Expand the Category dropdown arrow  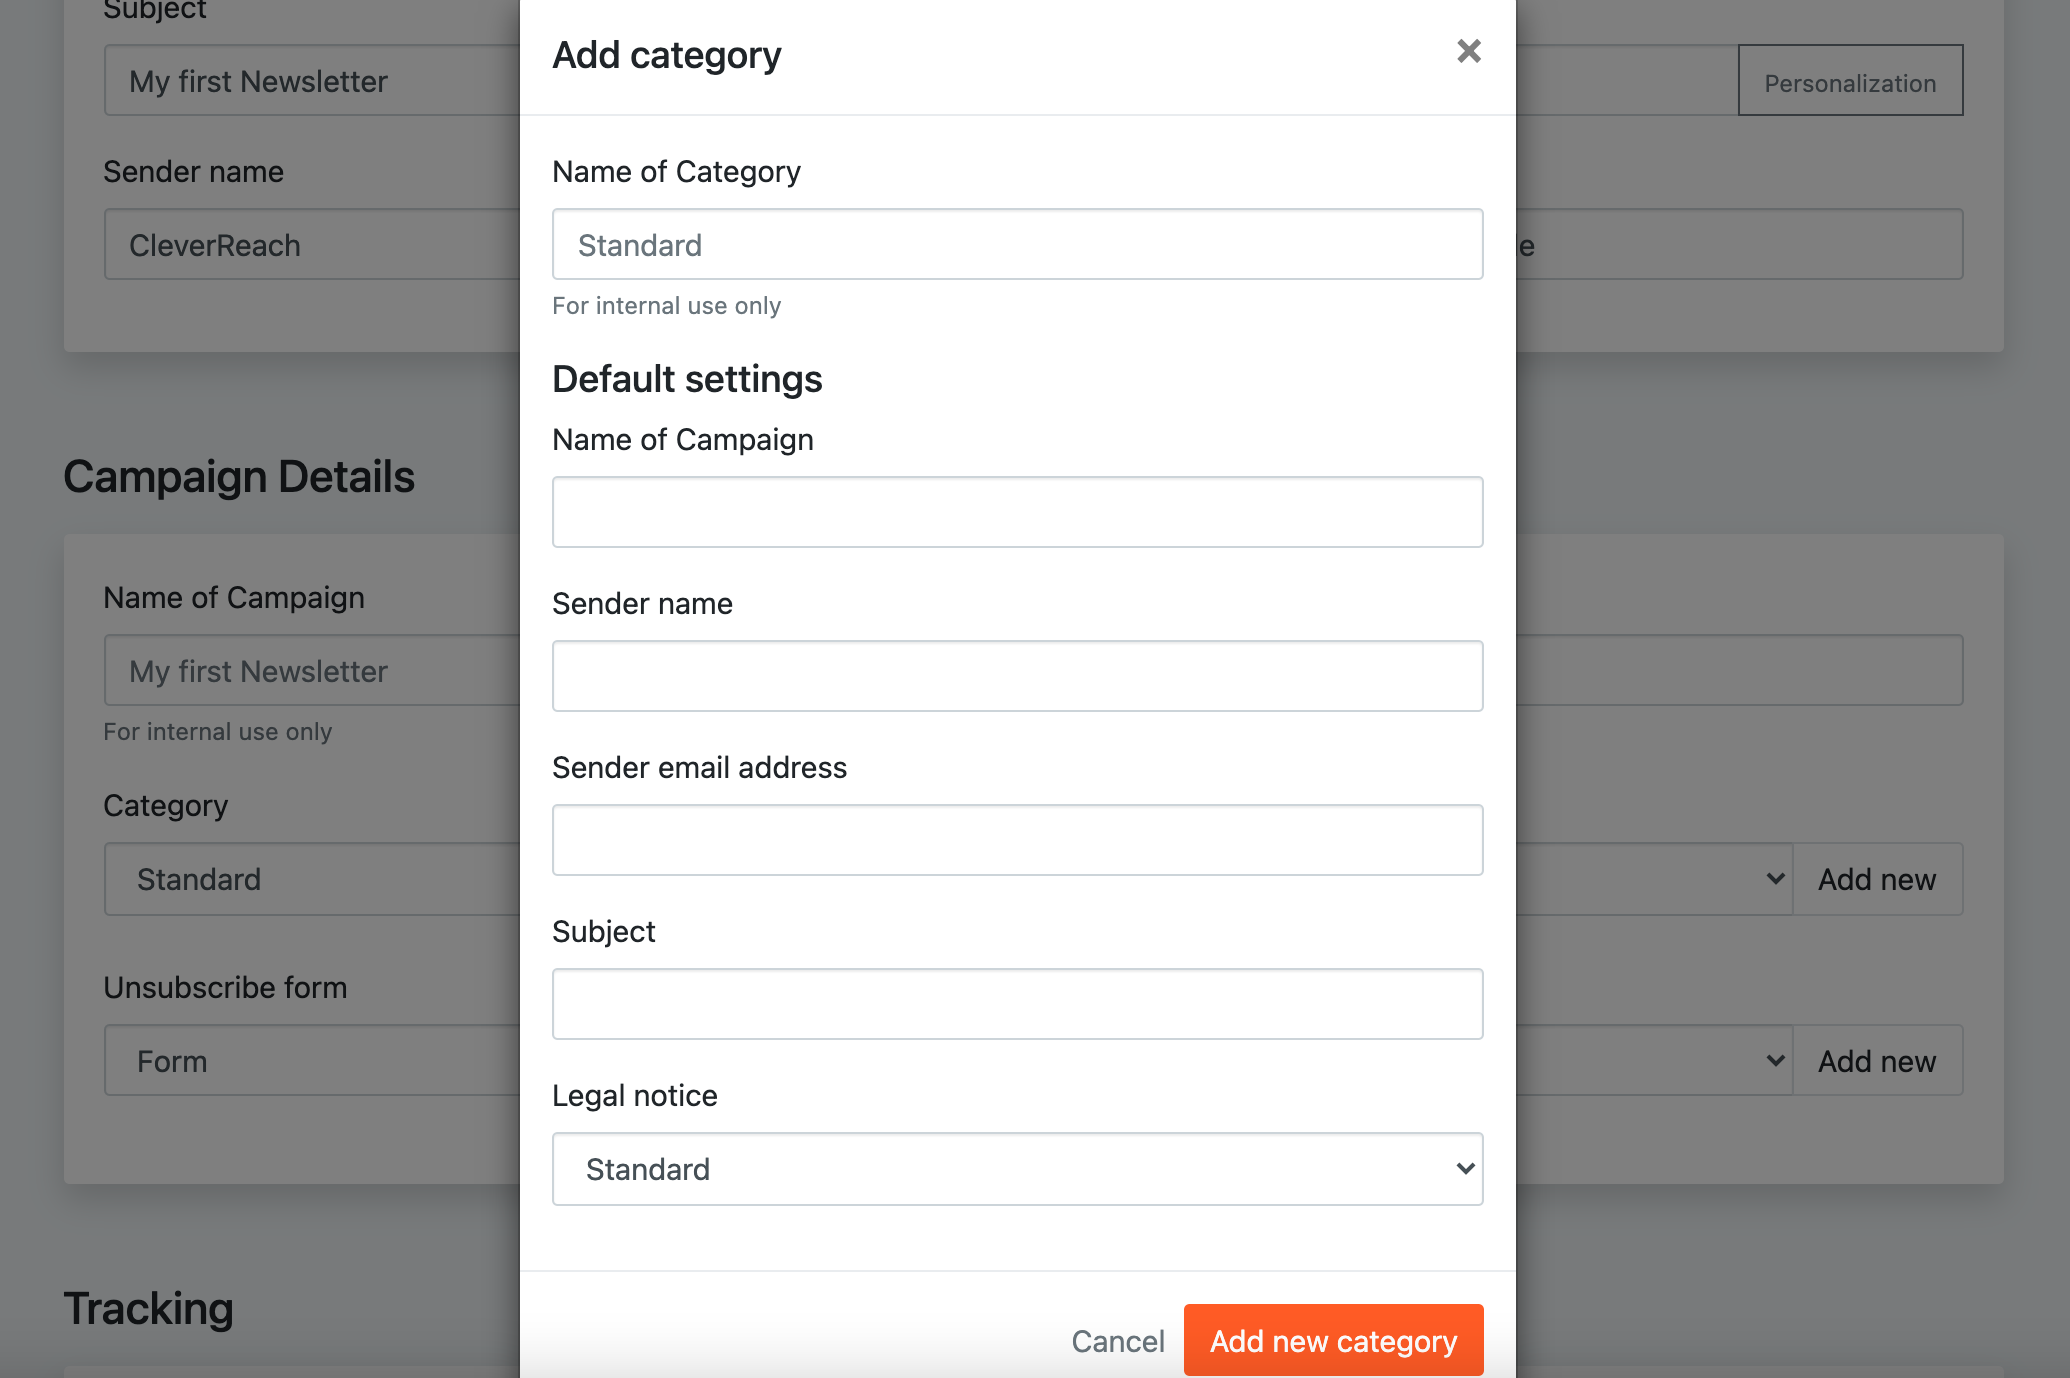coord(1775,879)
